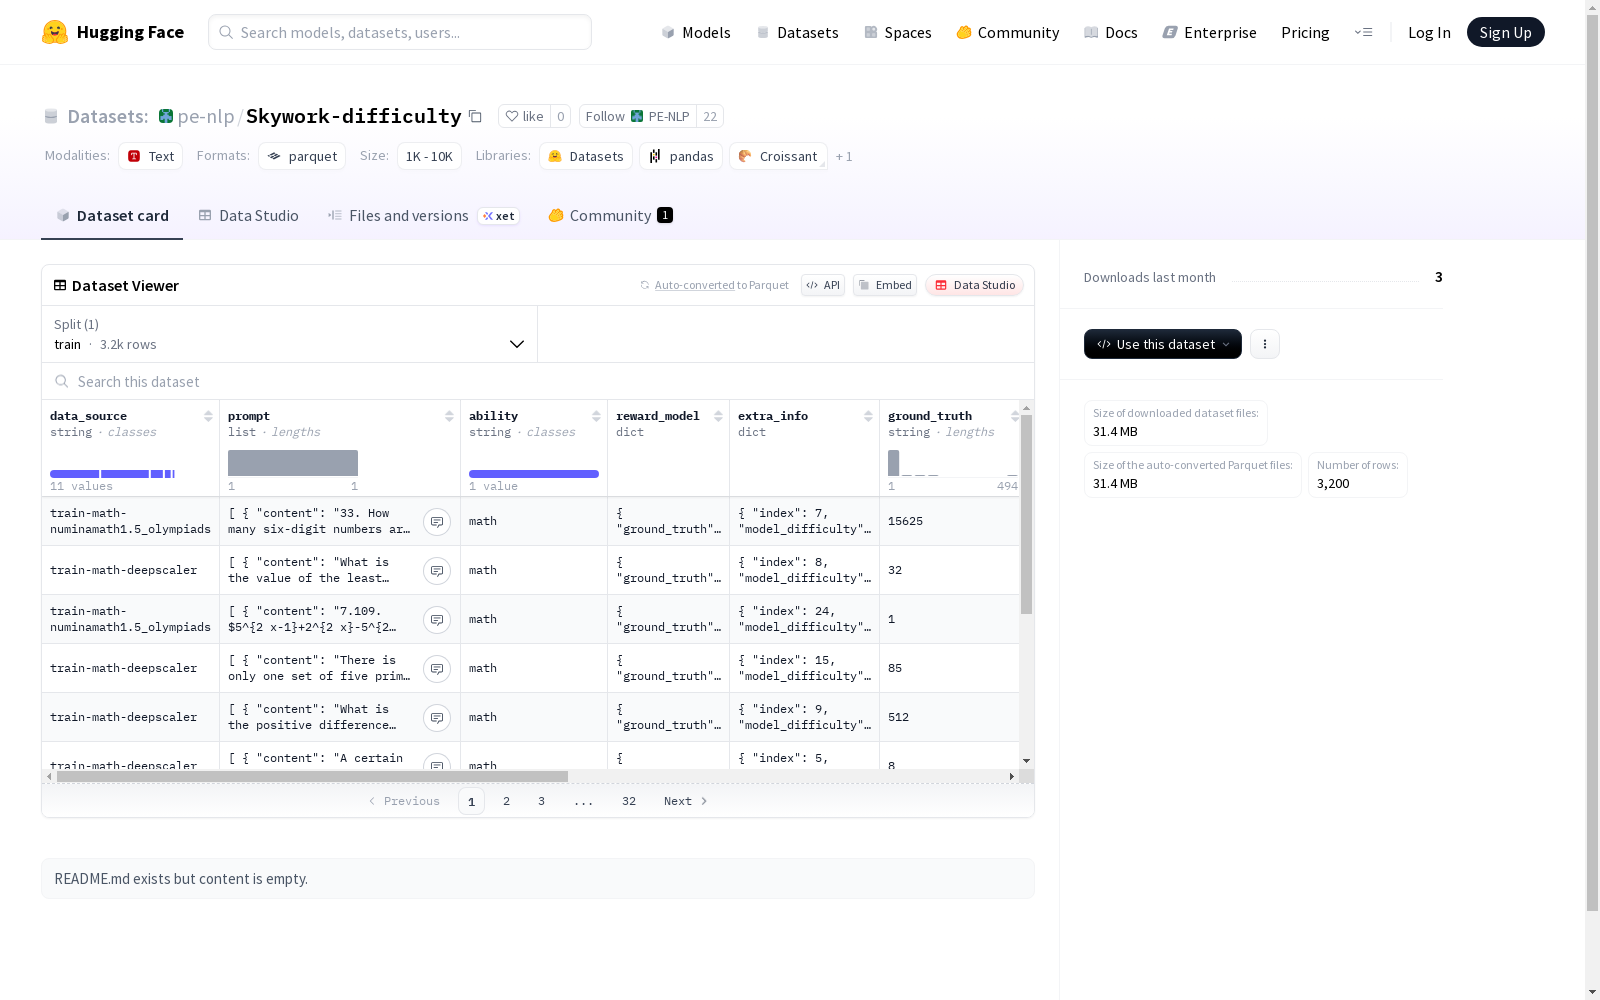The height and width of the screenshot is (1000, 1600).
Task: Open chat view for "What is the value of the least" prompt
Action: [437, 571]
